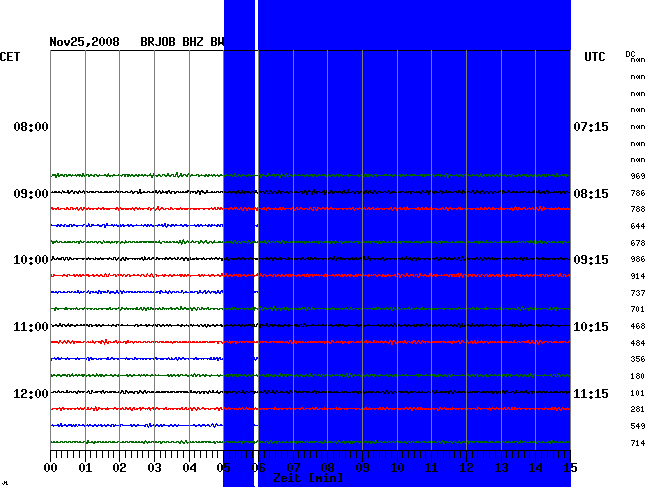Click the UTC time label "11:15"

click(x=591, y=393)
